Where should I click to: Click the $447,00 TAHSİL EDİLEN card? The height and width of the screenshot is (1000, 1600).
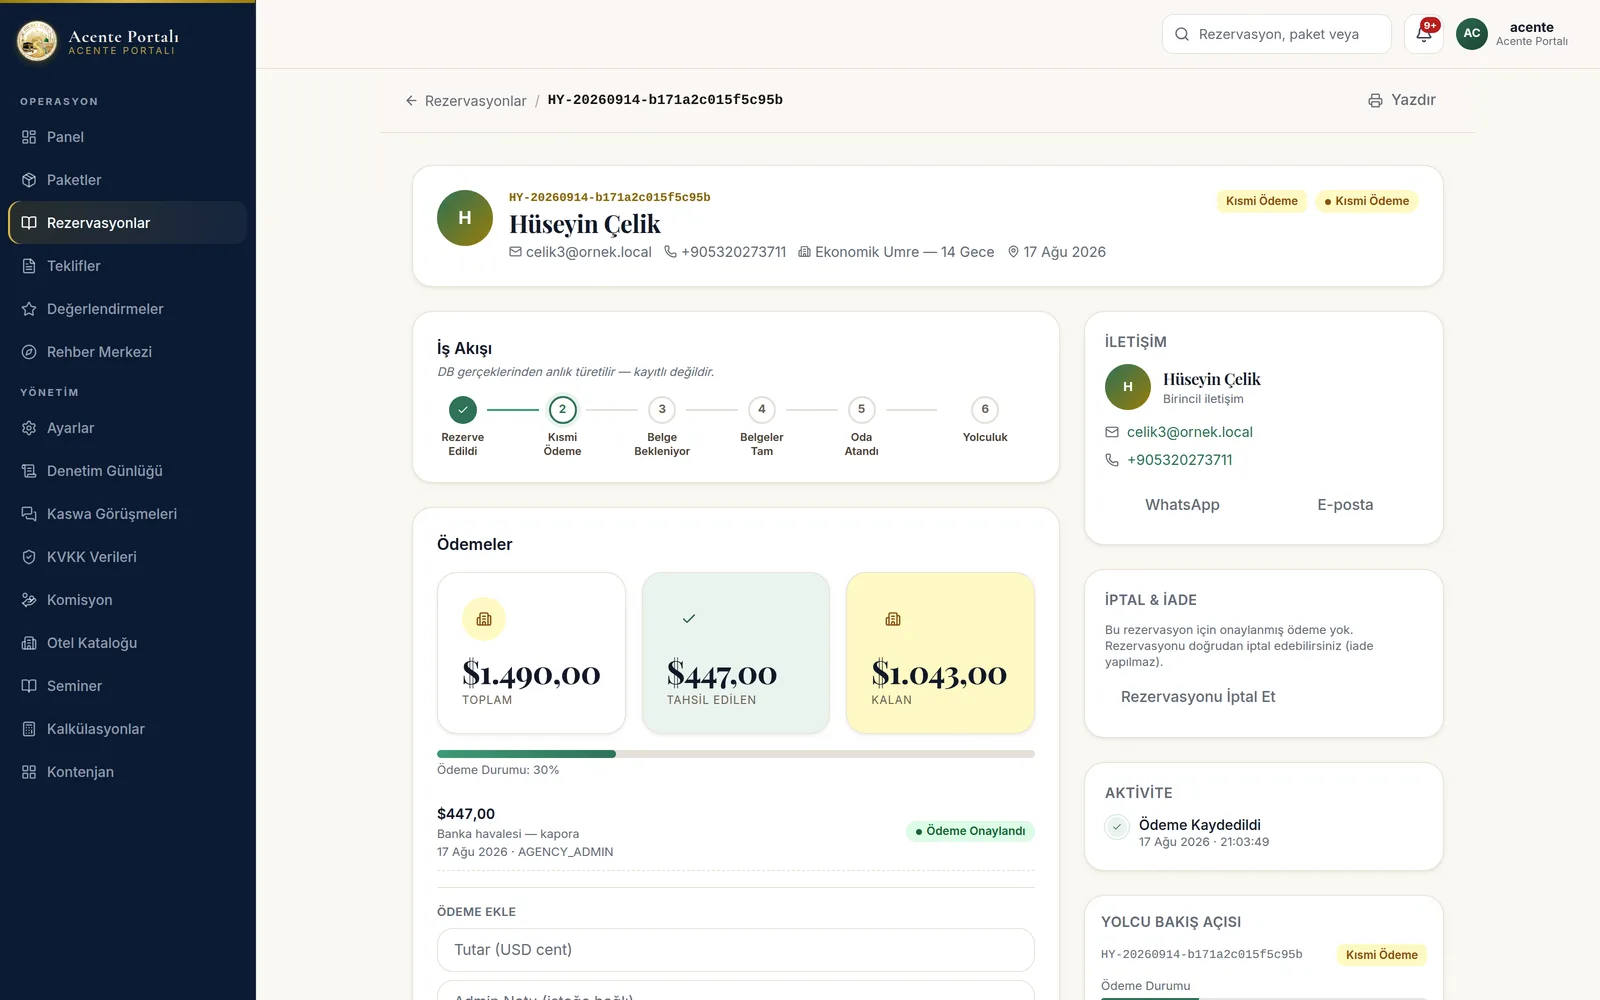coord(736,653)
